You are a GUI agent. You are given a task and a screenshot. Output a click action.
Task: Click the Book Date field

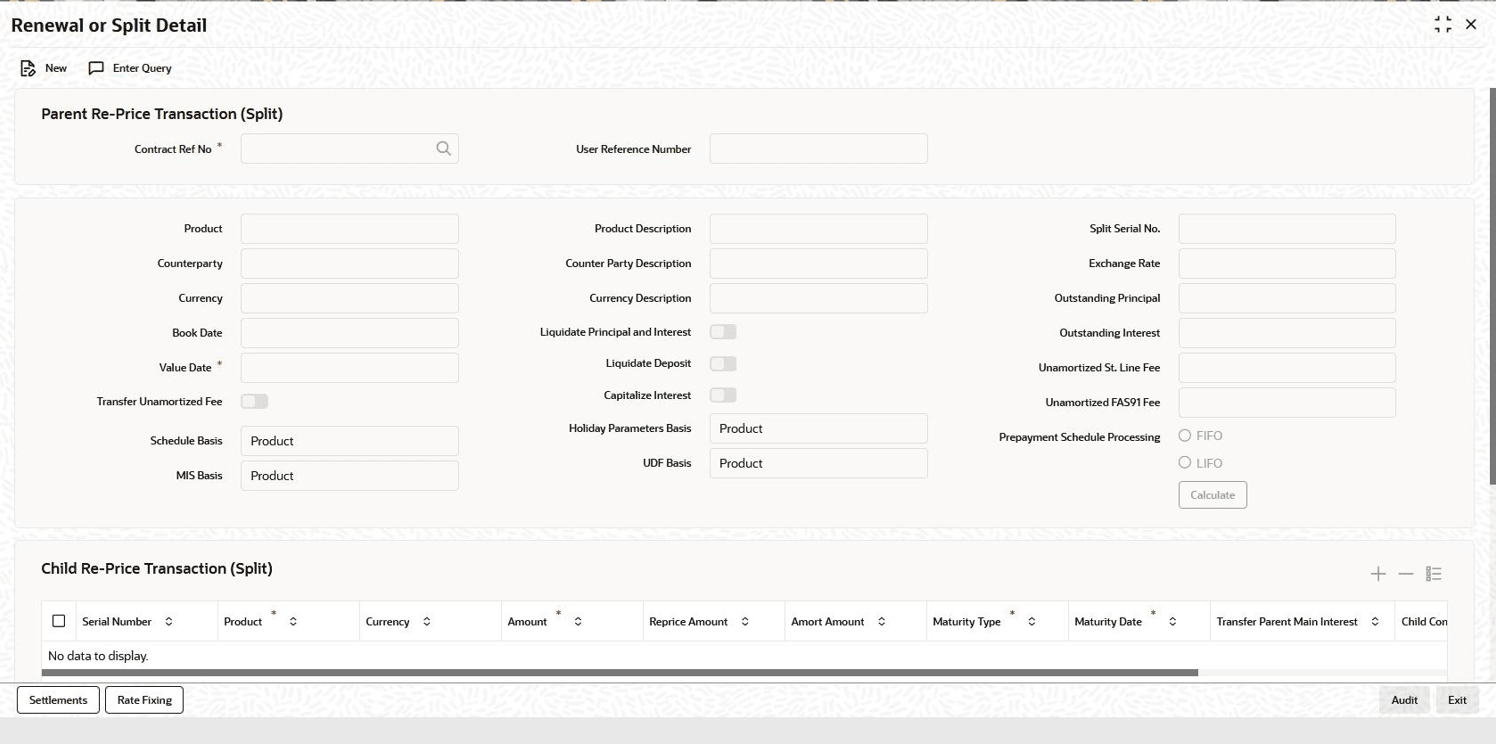coord(350,333)
